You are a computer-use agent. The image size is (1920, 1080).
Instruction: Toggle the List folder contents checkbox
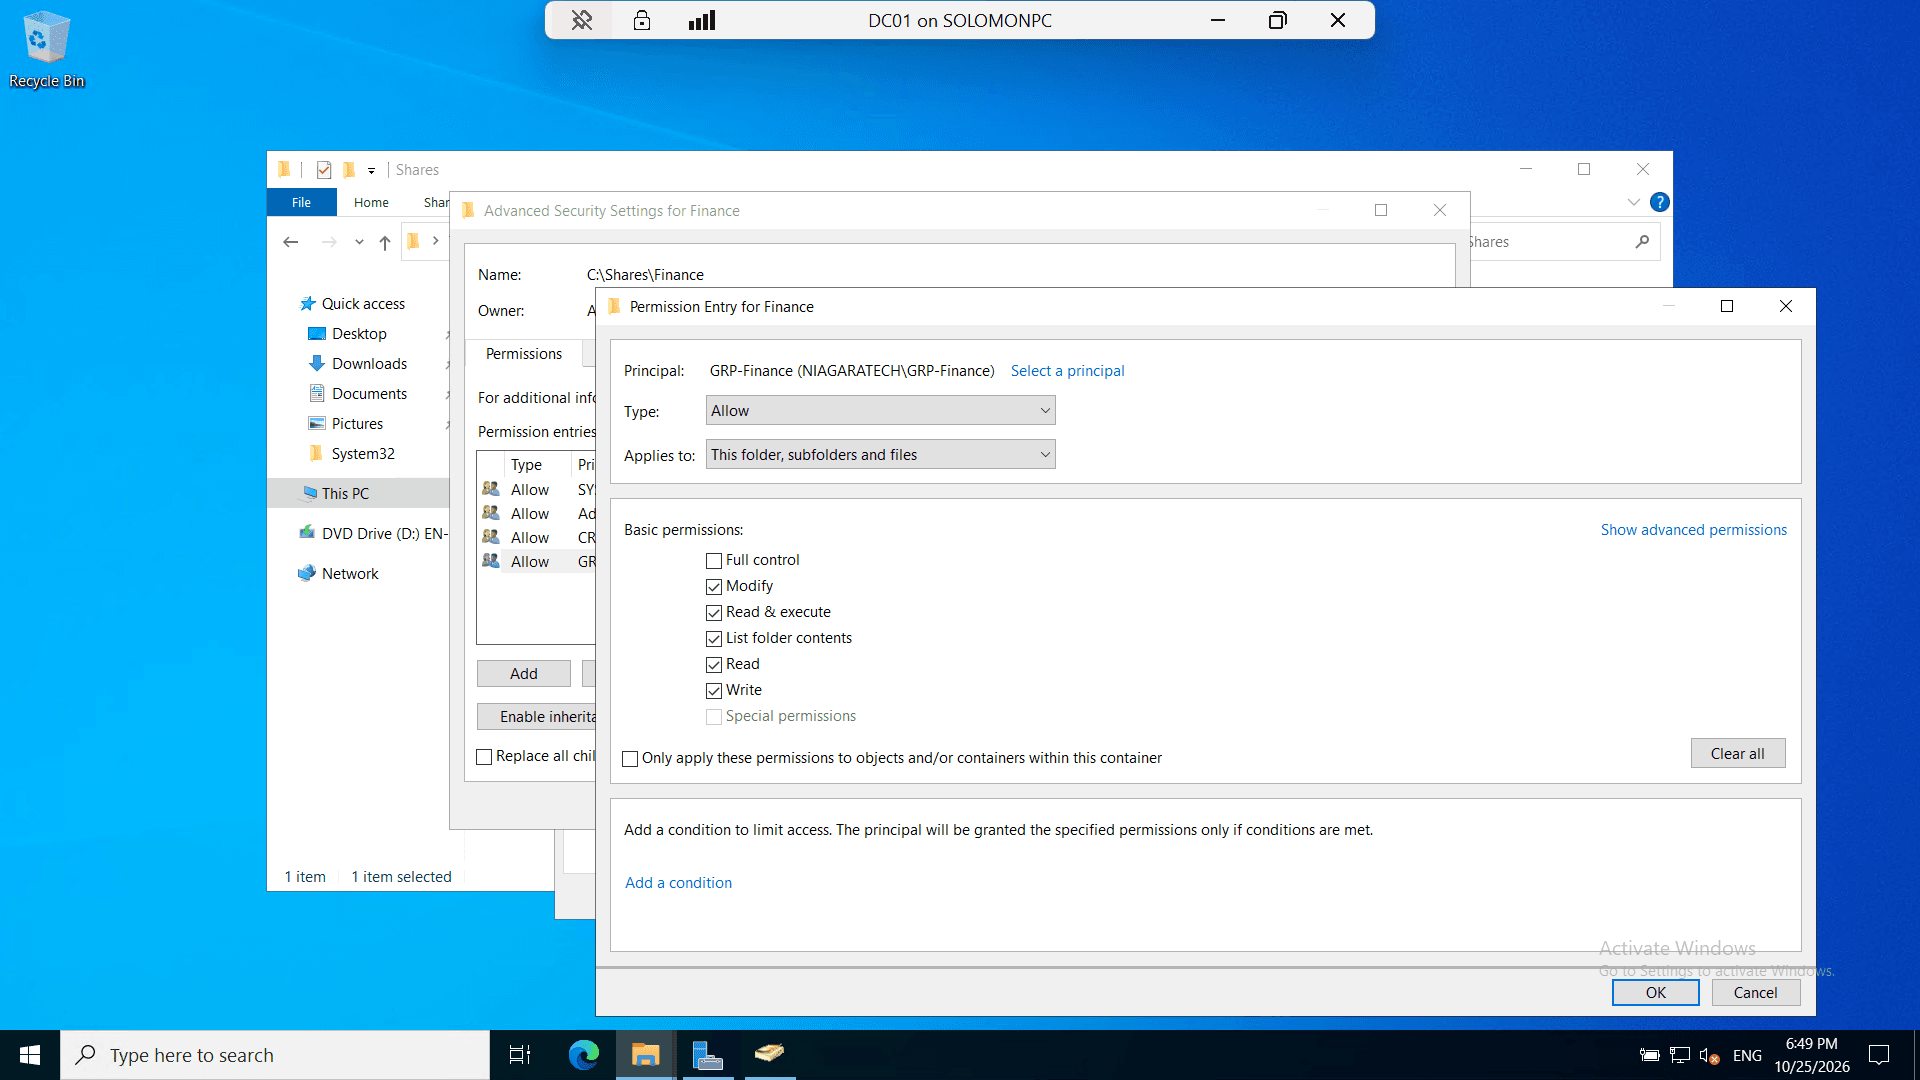coord(714,639)
